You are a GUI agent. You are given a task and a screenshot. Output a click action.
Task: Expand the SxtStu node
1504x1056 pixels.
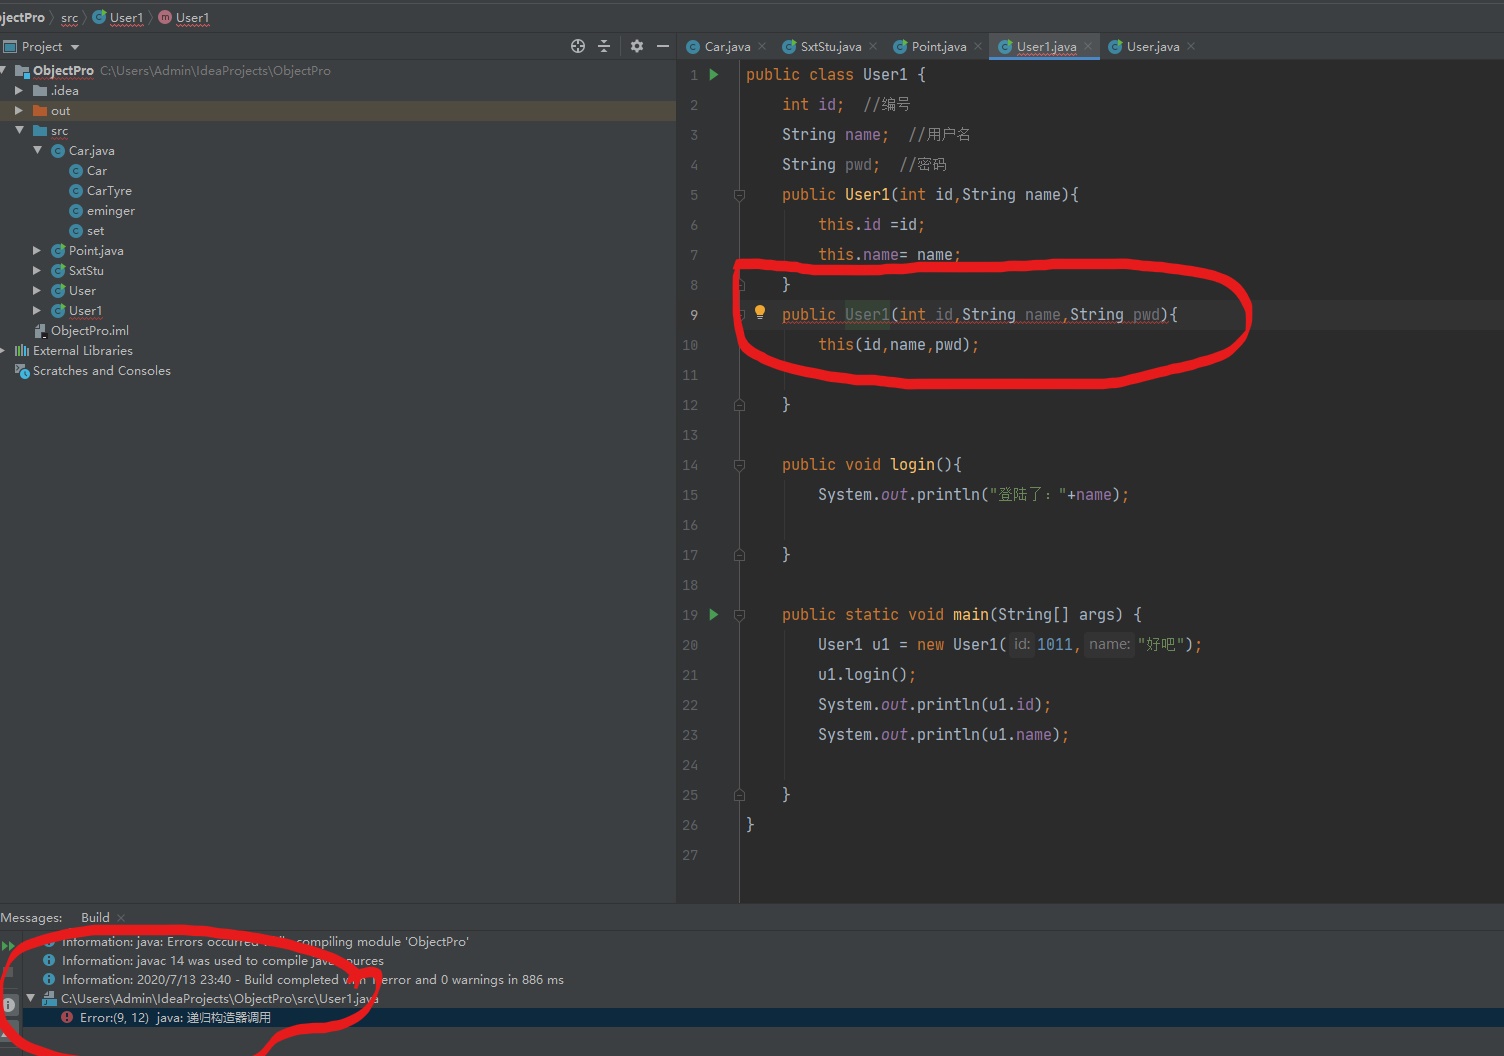37,270
